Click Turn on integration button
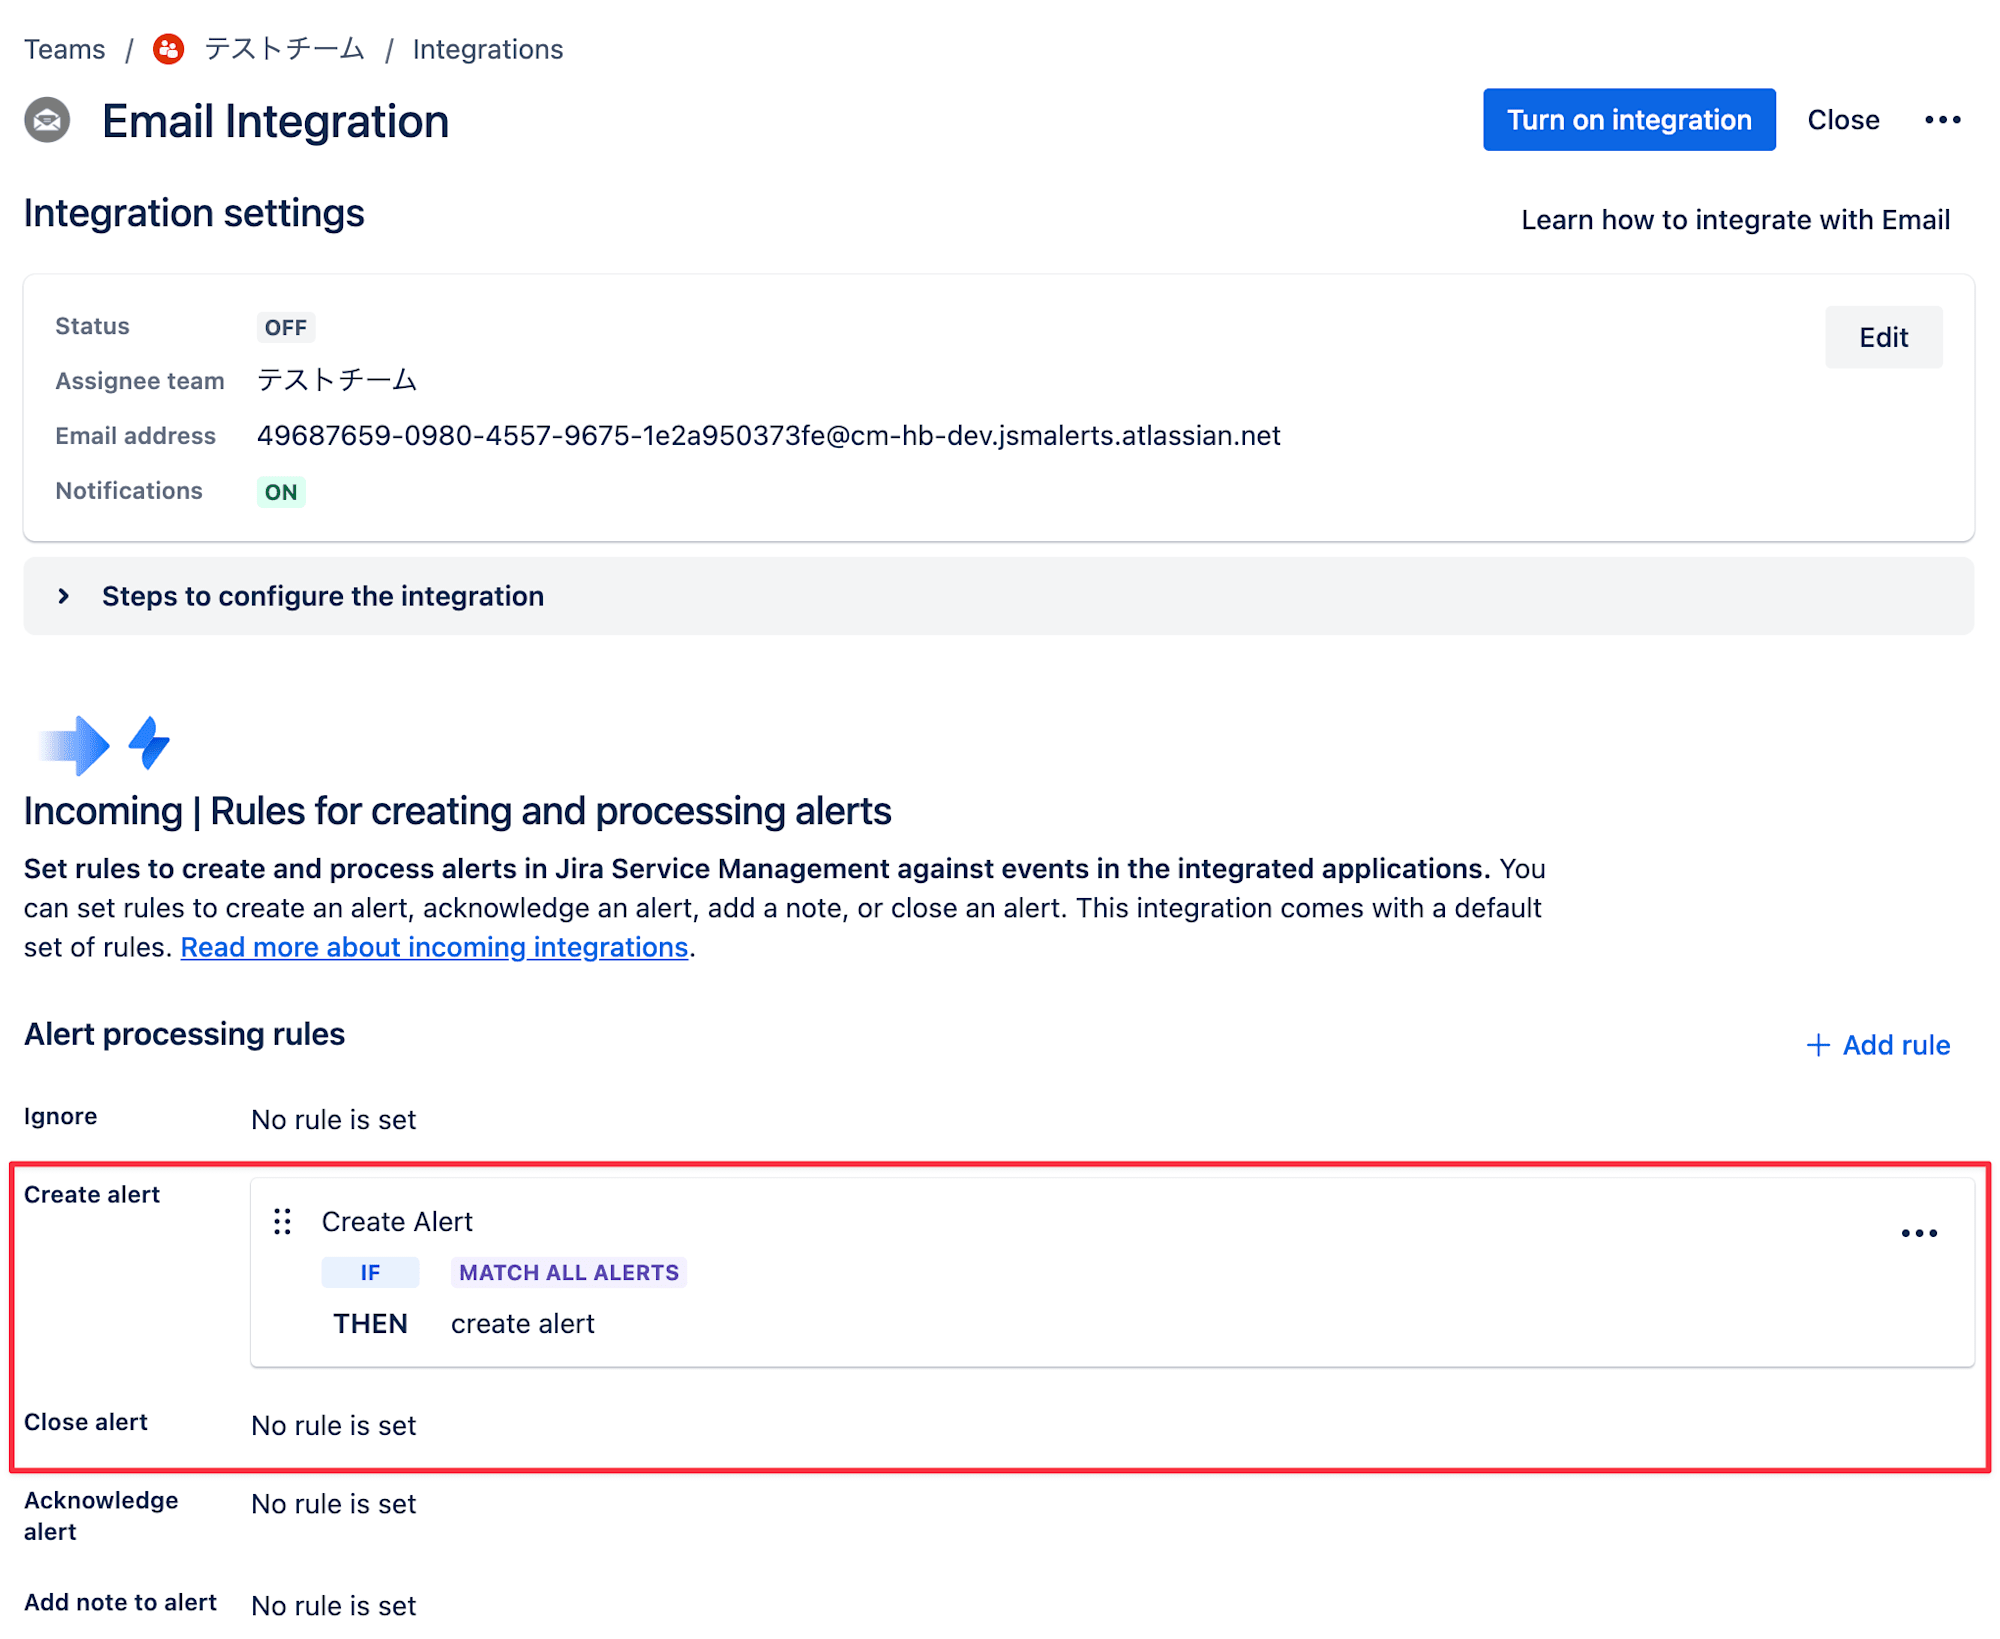The width and height of the screenshot is (2000, 1639). (1630, 118)
